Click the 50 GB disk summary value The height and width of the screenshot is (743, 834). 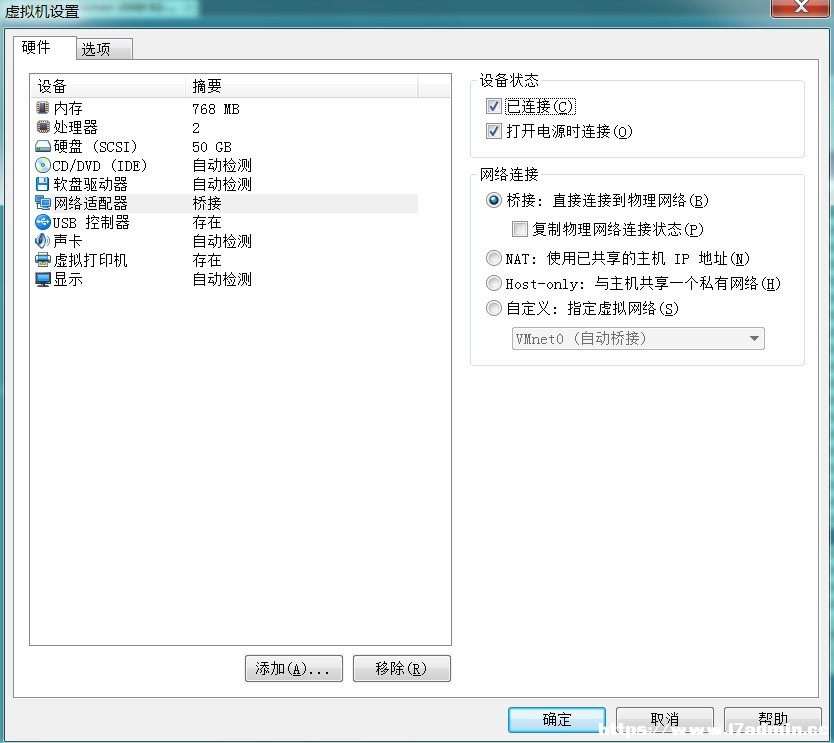[212, 147]
